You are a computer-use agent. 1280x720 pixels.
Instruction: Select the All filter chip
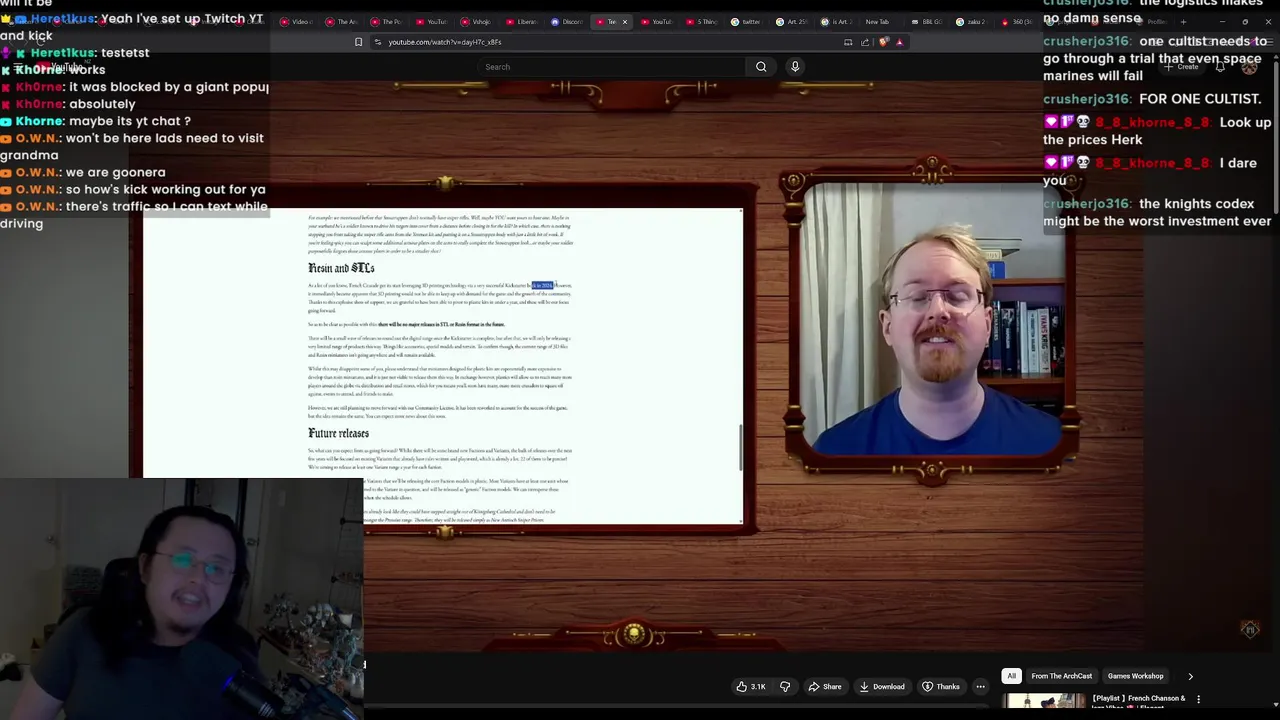tap(1011, 676)
